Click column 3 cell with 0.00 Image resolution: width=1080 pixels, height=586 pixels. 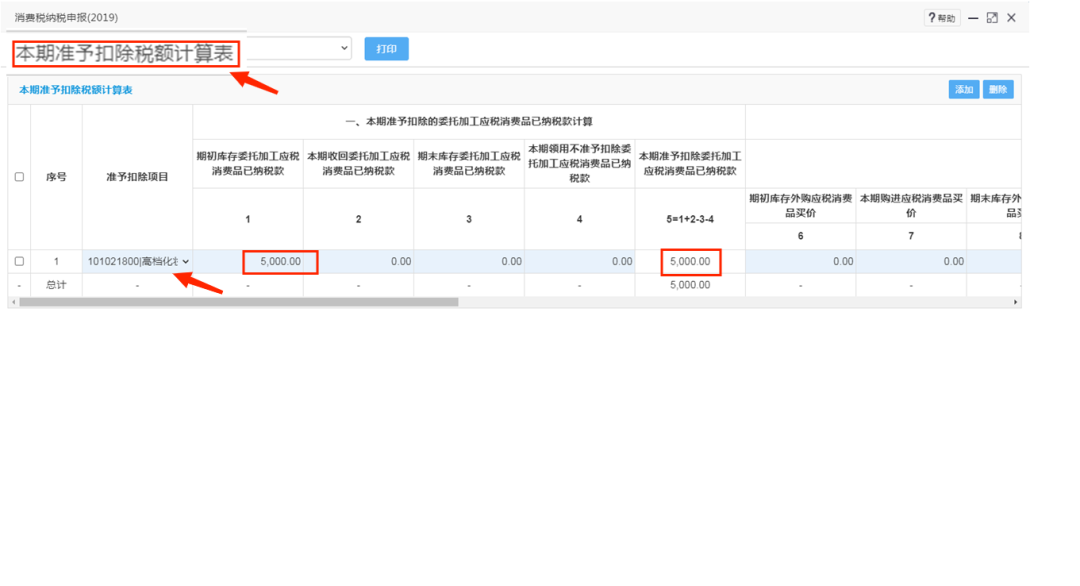tap(469, 262)
